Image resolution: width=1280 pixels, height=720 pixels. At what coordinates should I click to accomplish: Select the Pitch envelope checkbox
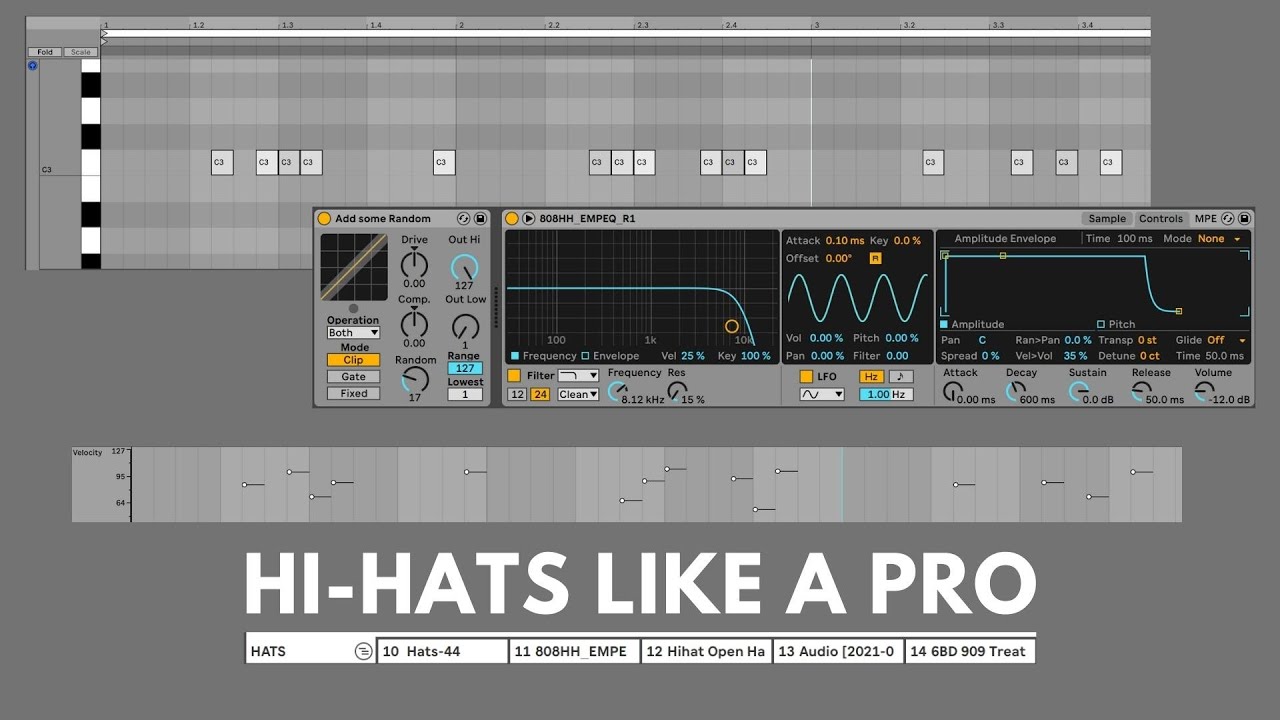coord(1101,325)
